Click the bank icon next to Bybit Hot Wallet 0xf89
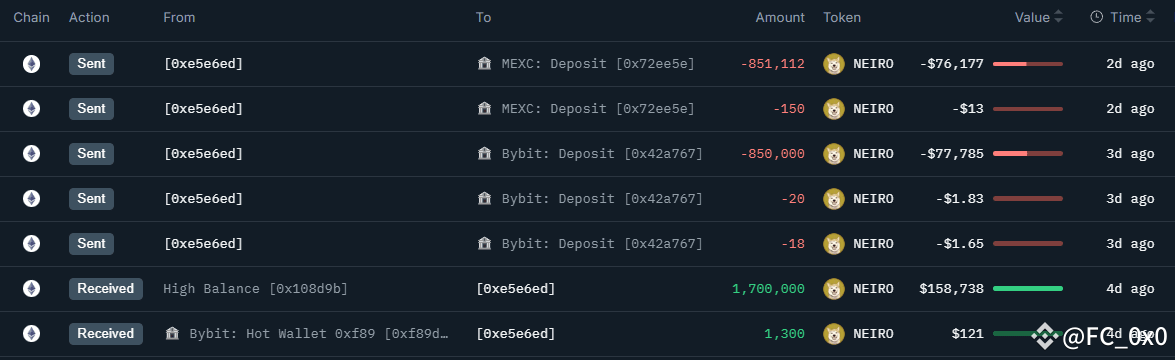Screen dimensions: 1175x360 click(172, 334)
